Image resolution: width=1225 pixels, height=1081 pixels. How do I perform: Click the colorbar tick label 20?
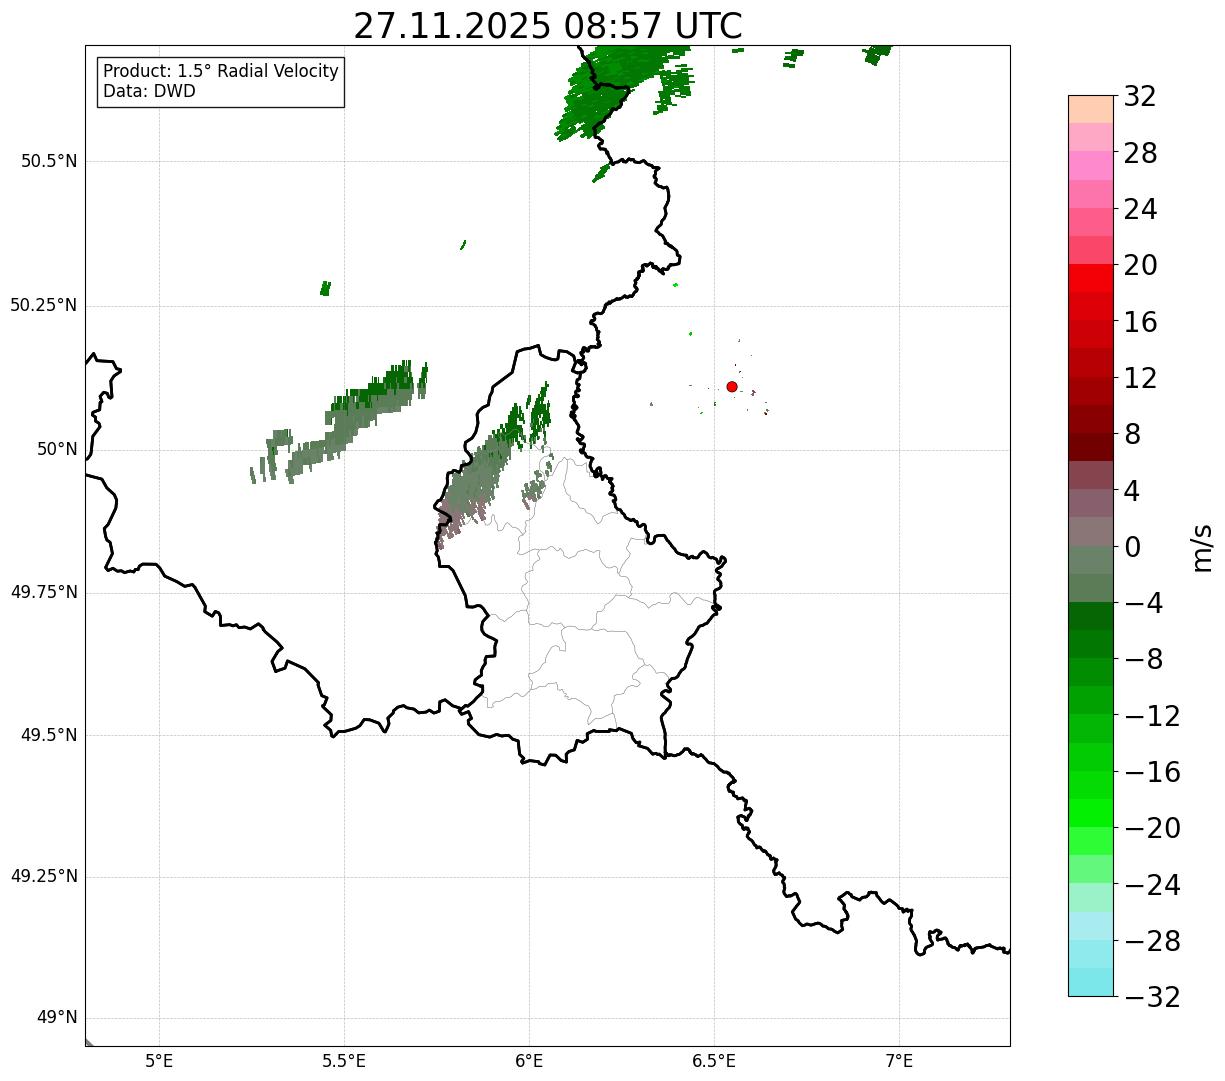pos(1140,266)
